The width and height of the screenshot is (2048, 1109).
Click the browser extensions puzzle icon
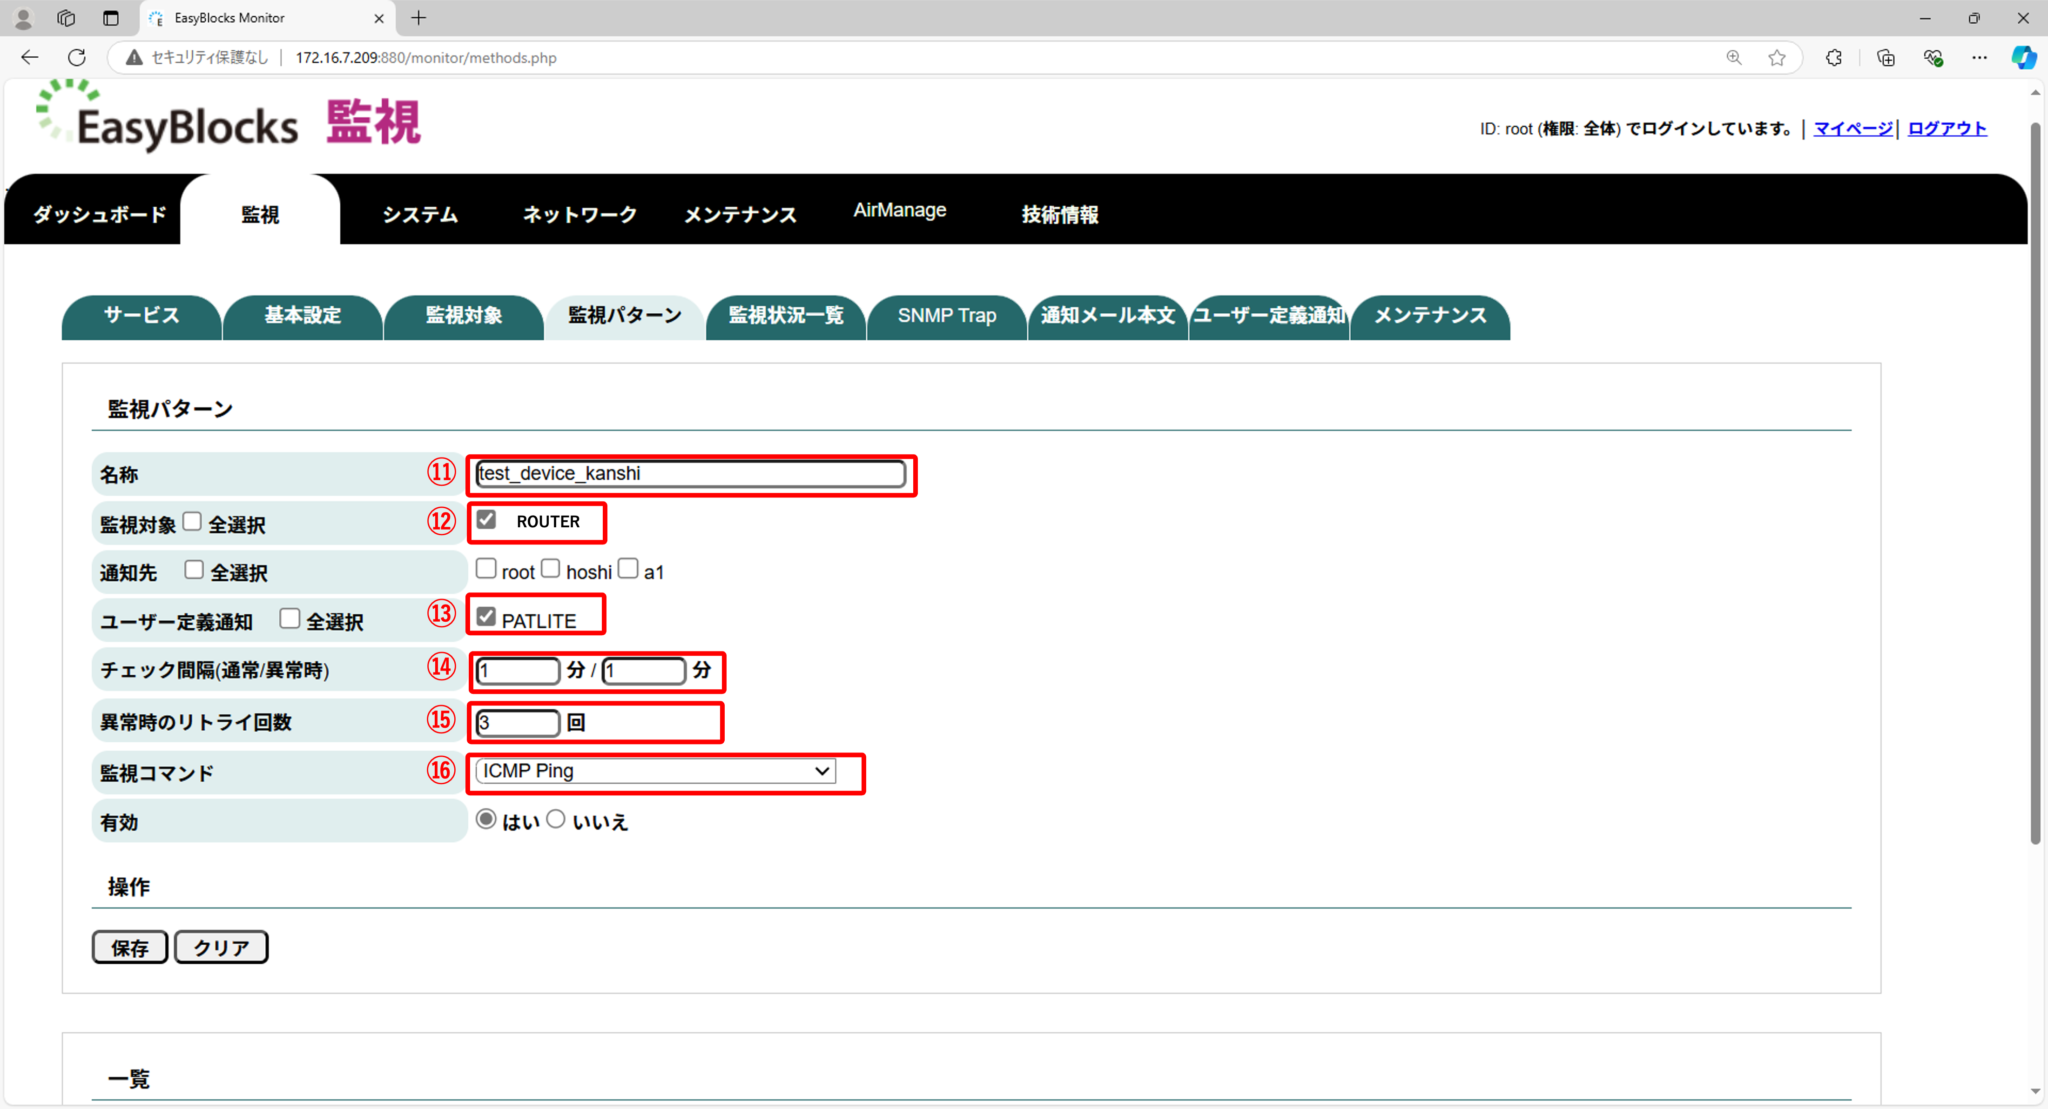[x=1833, y=57]
